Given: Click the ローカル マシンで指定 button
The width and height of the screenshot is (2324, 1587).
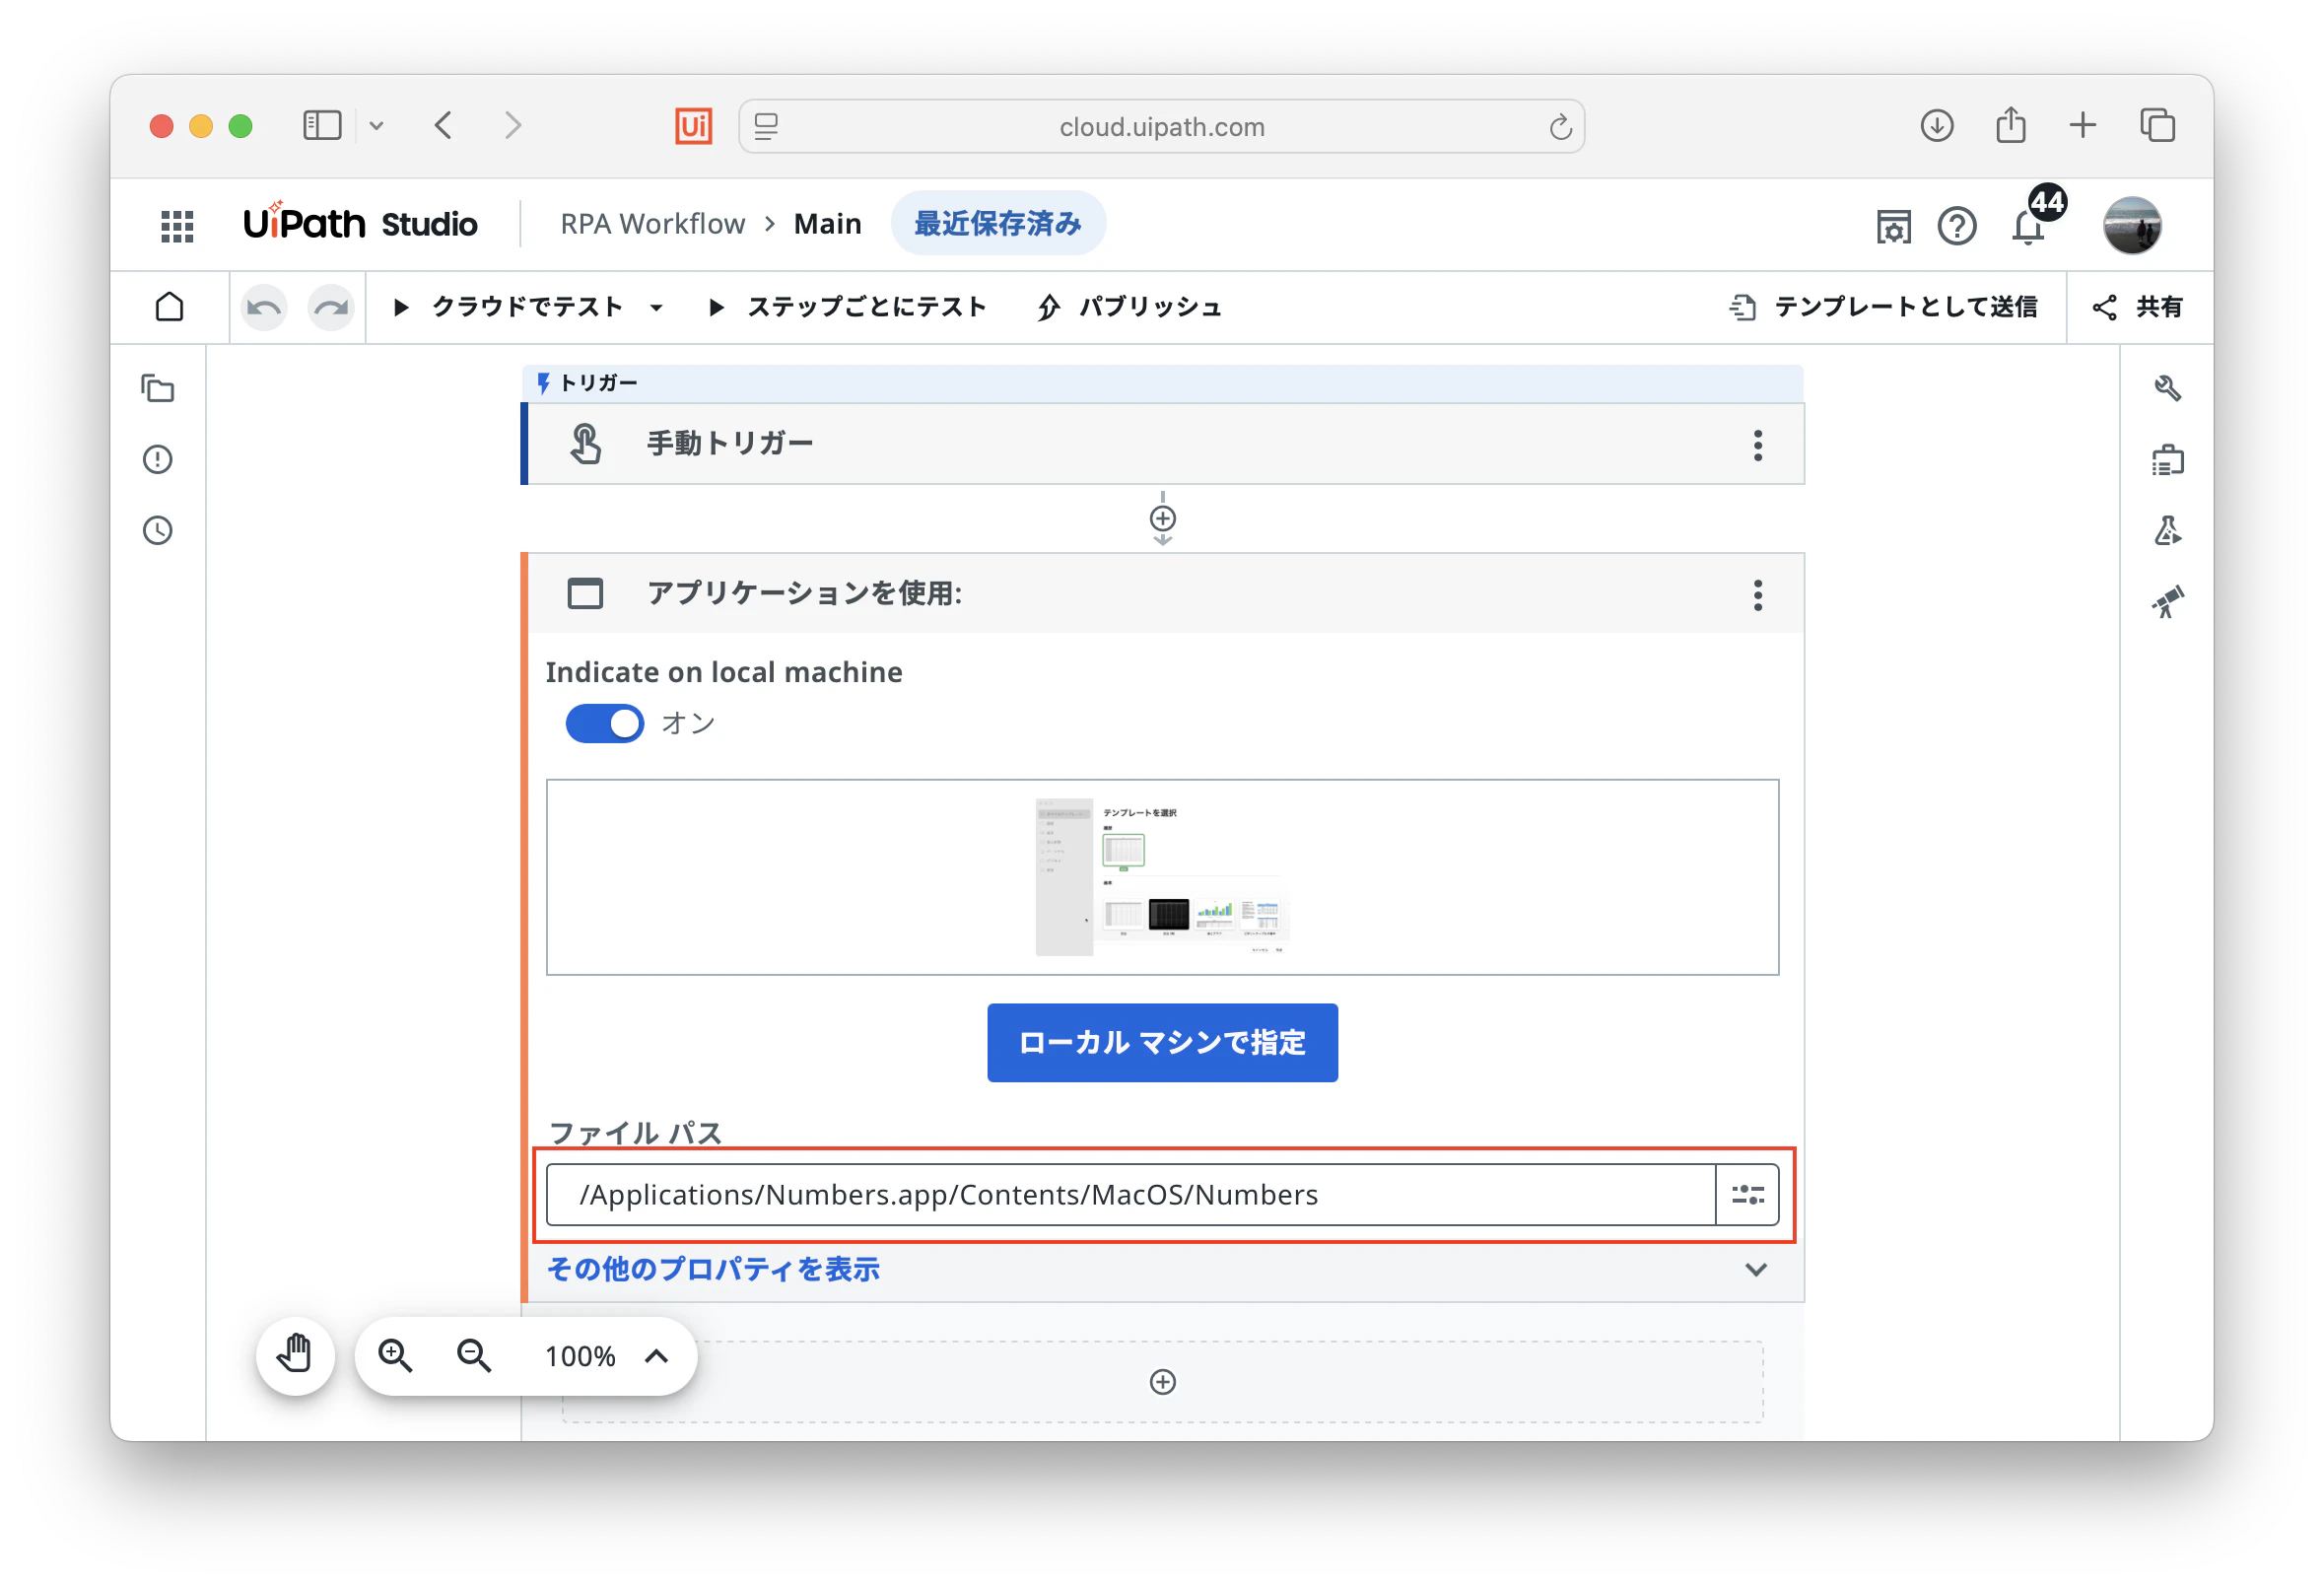Looking at the screenshot, I should (x=1162, y=1043).
